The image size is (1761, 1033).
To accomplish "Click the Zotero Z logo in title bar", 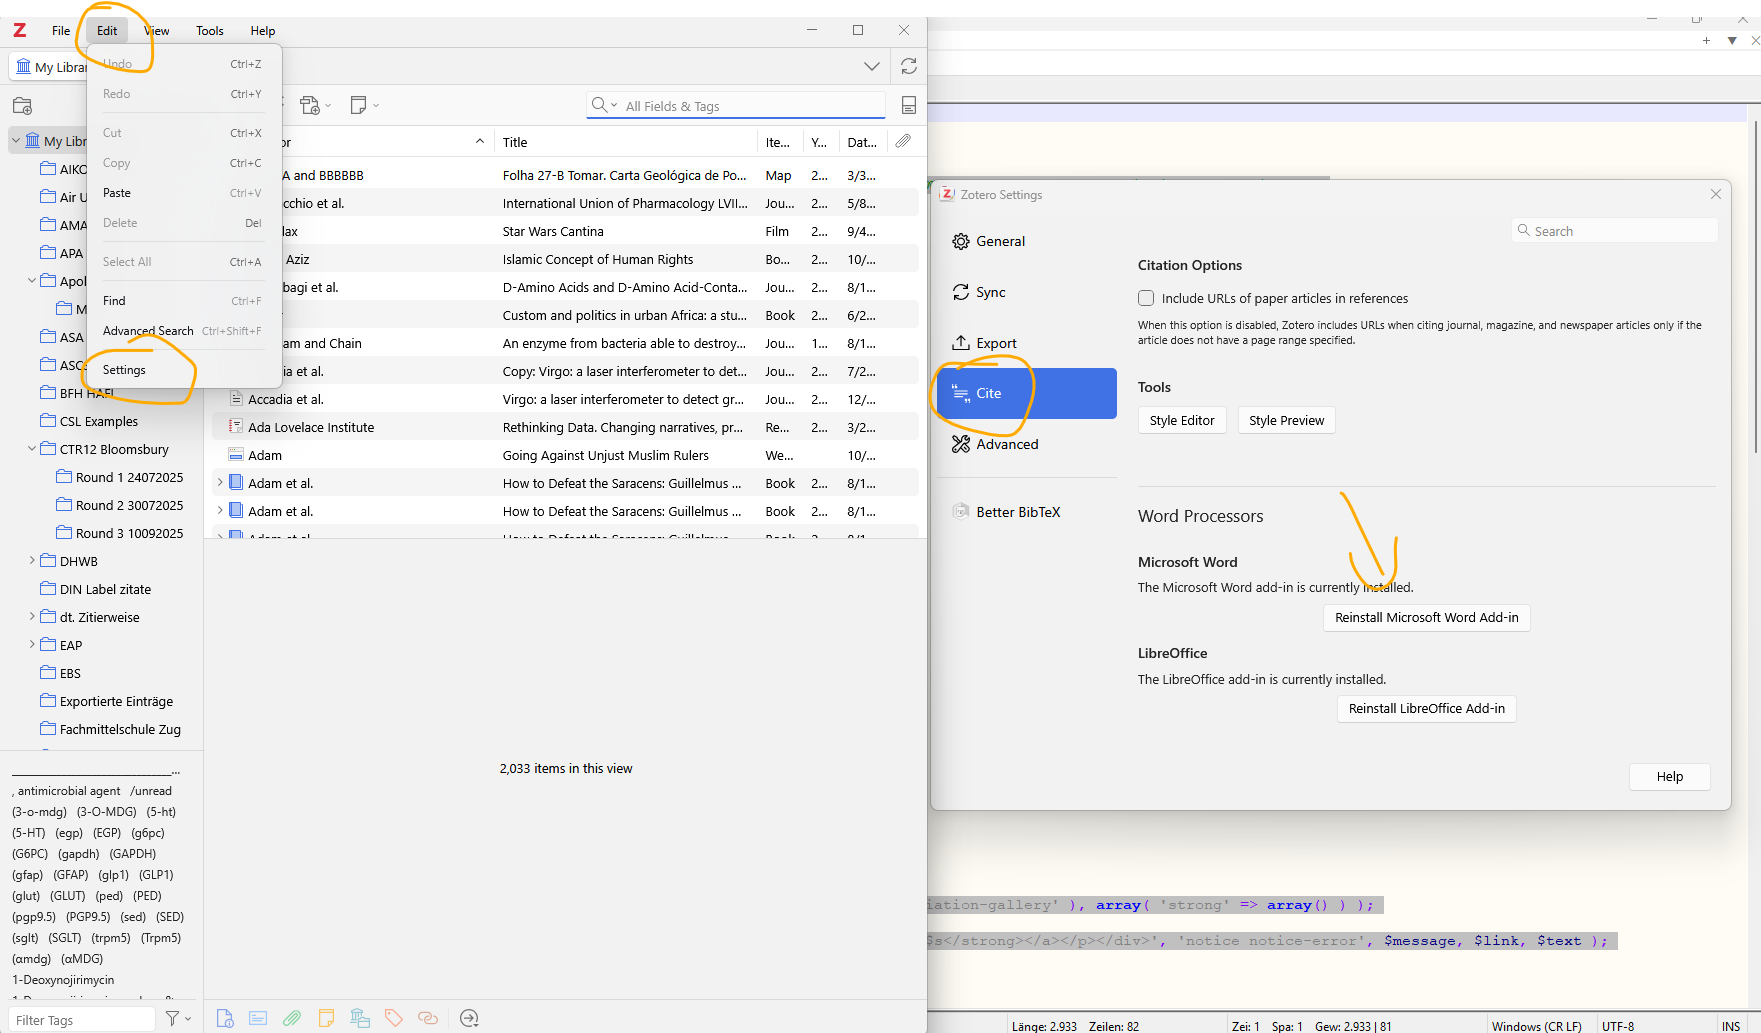I will click(x=19, y=30).
